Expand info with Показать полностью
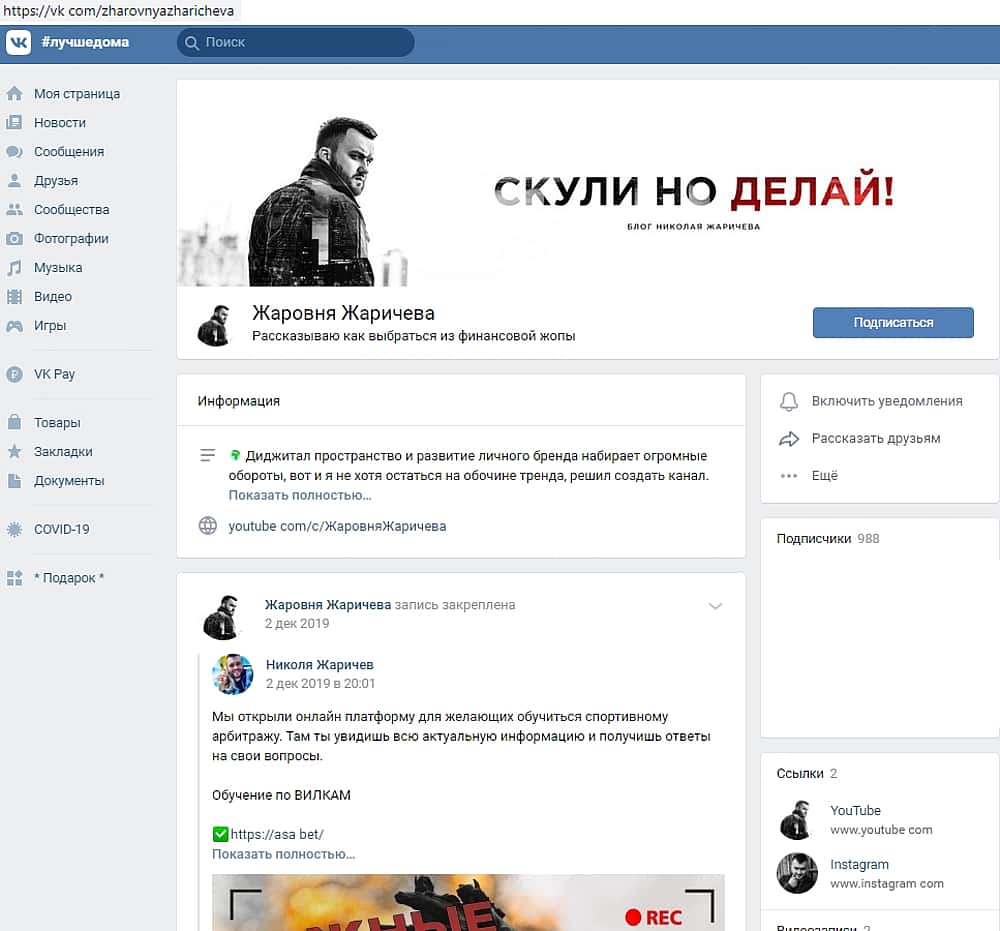Image resolution: width=1000 pixels, height=931 pixels. coord(300,495)
